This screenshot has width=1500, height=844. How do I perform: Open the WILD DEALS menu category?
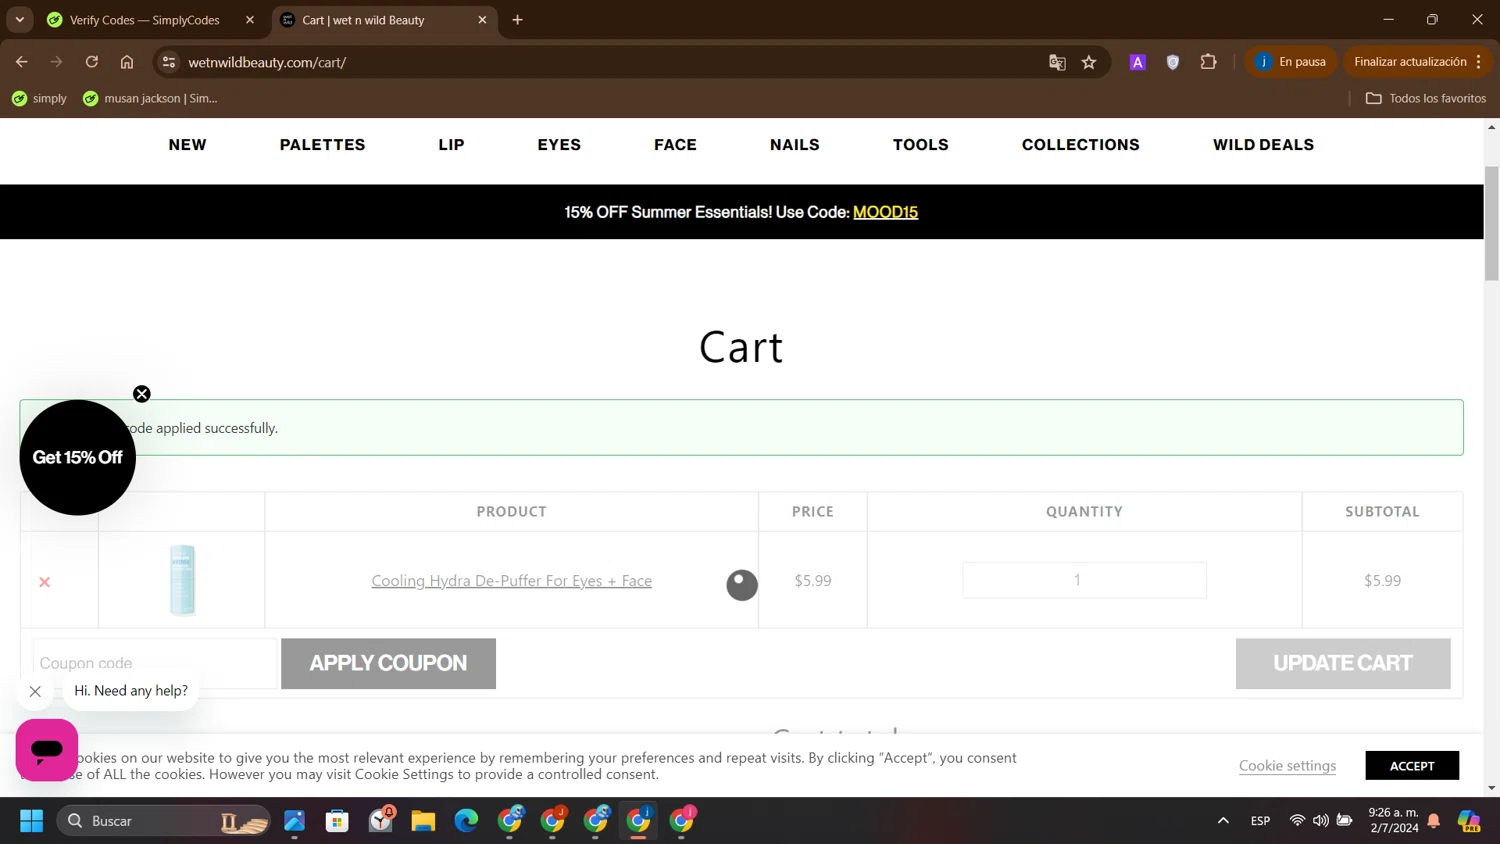pos(1263,145)
